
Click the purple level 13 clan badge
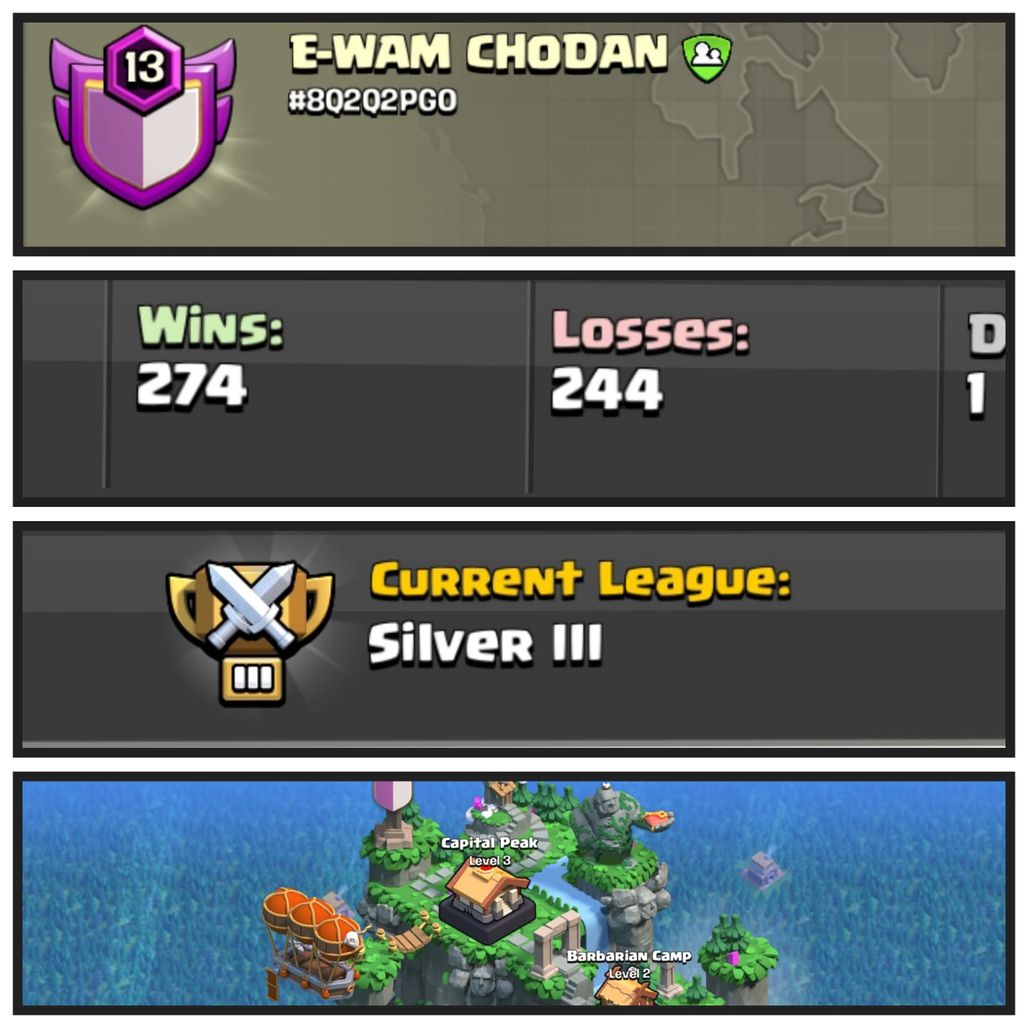click(142, 118)
